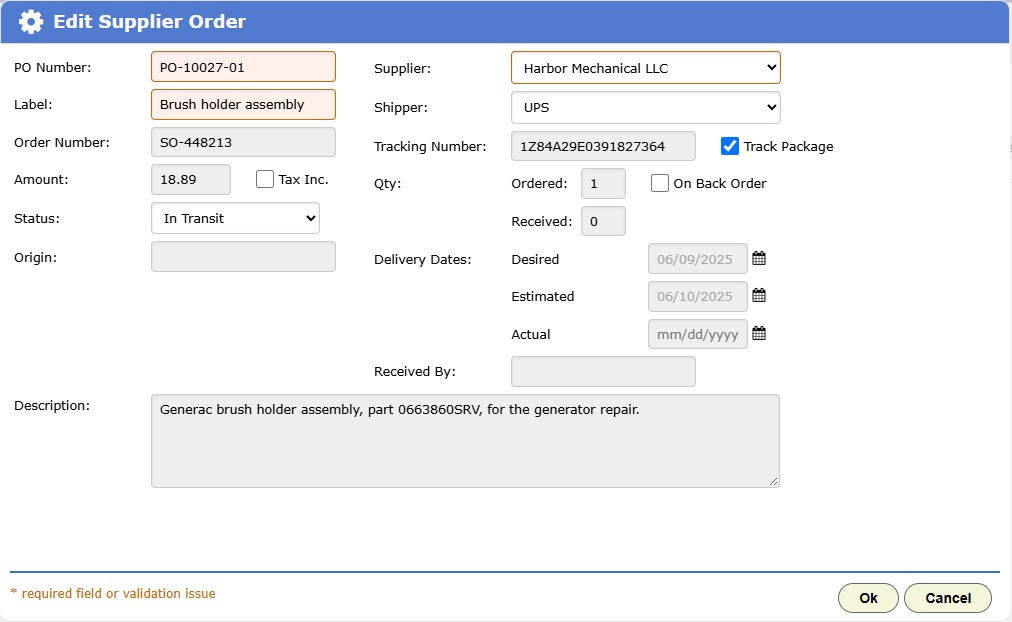Focus the Actual delivery date field
The width and height of the screenshot is (1012, 622).
[x=698, y=334]
